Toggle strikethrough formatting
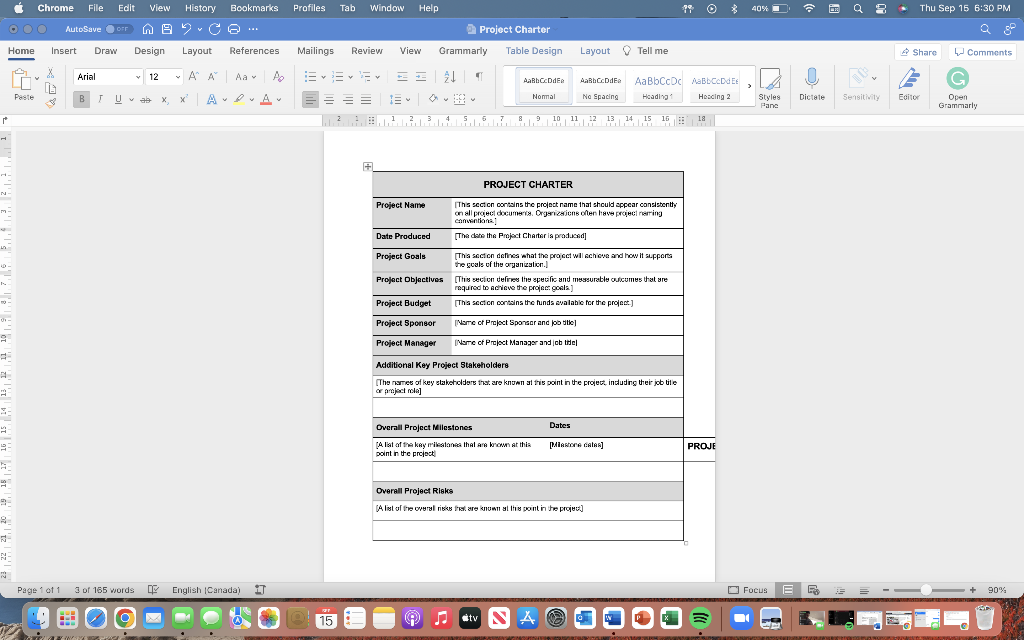 pyautogui.click(x=146, y=99)
